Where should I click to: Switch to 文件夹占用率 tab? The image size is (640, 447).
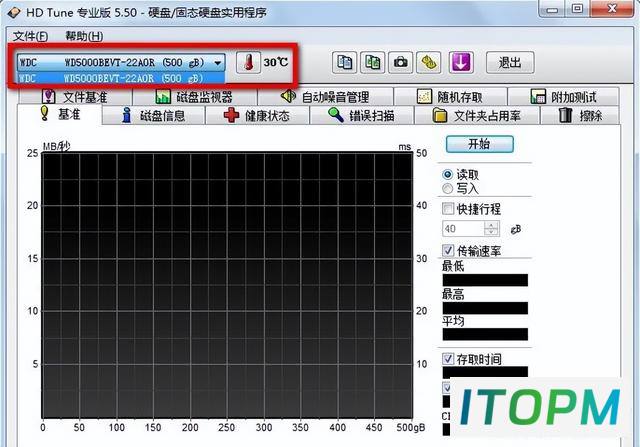click(x=477, y=116)
